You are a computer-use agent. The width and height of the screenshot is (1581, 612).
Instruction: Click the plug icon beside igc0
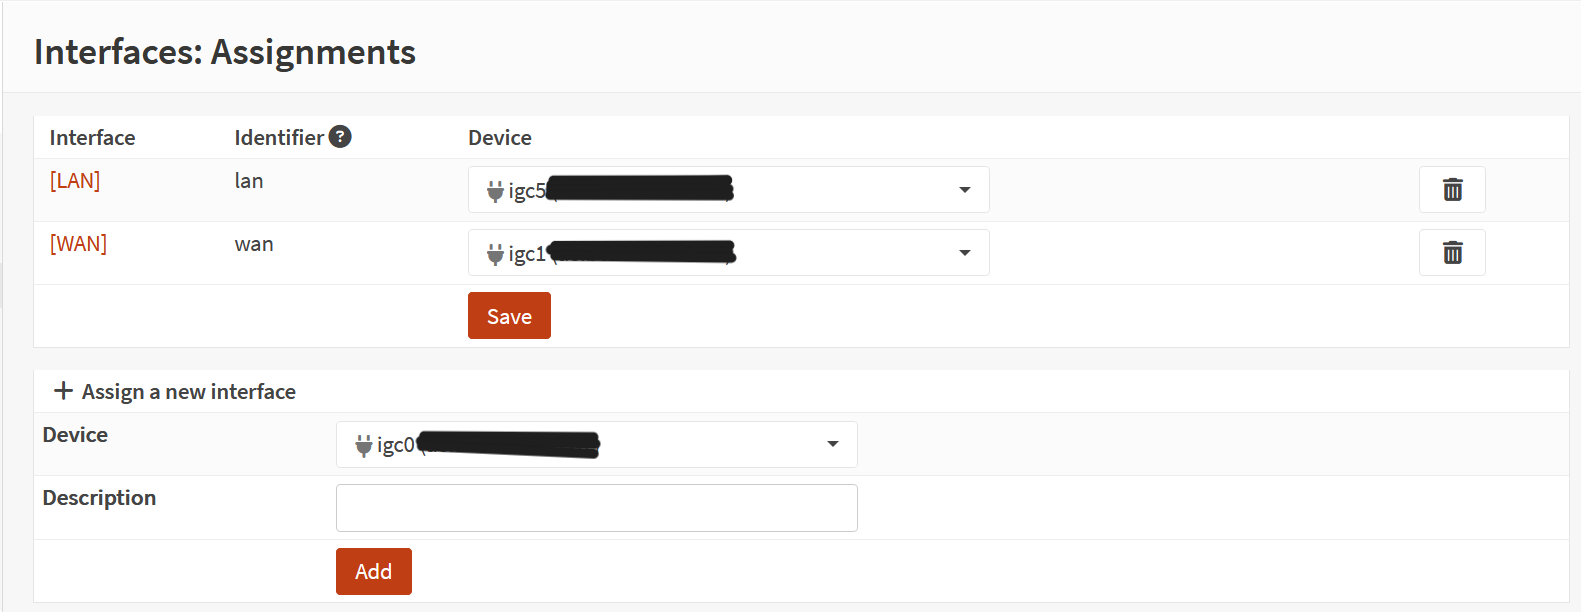[363, 445]
